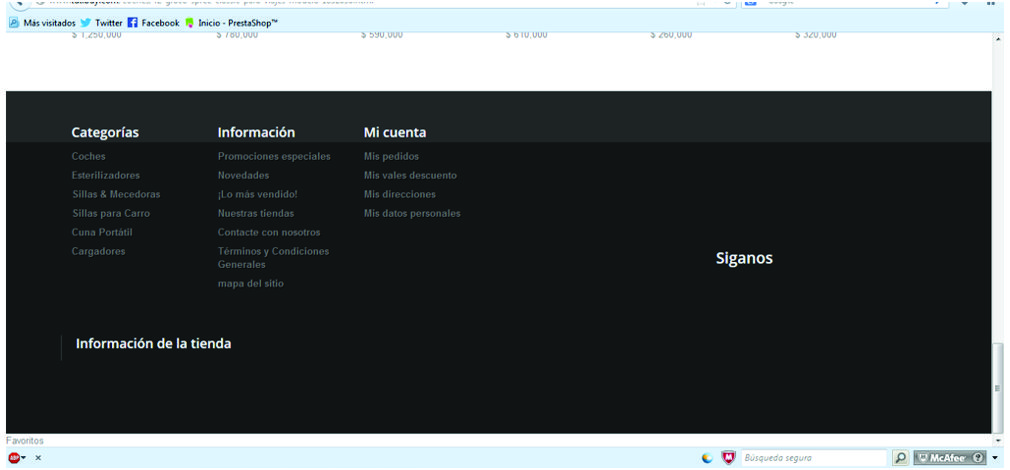Click the Categorías footer heading

[x=105, y=133]
